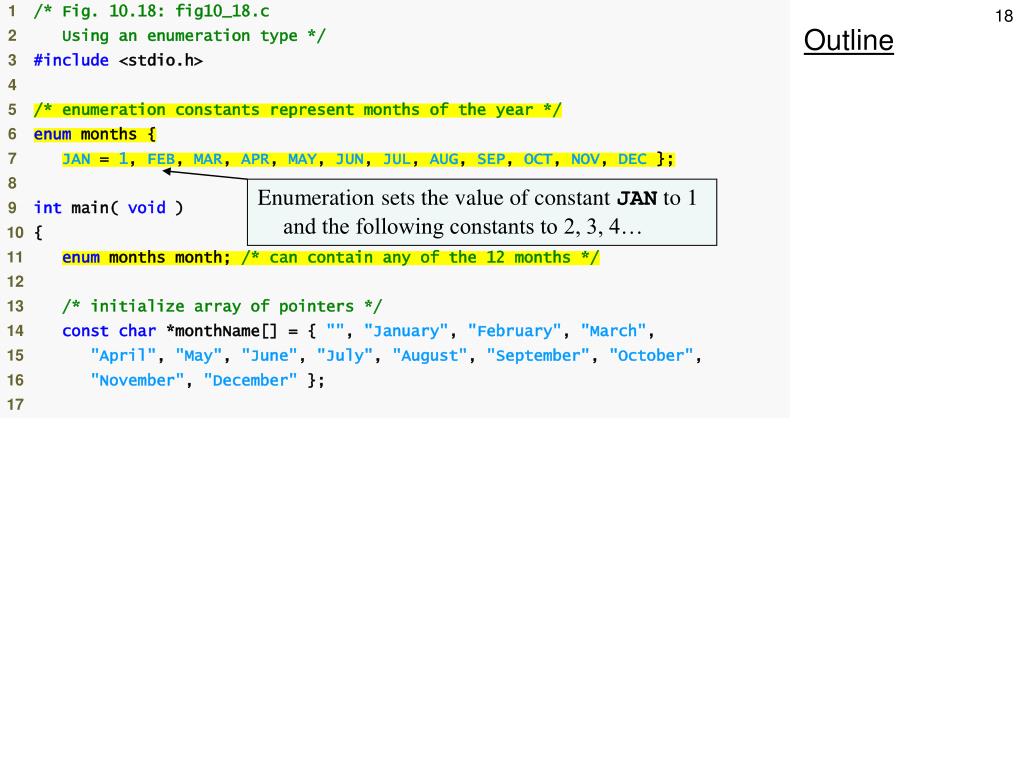Click the JAN constant on line 7
1024x768 pixels.
point(76,159)
